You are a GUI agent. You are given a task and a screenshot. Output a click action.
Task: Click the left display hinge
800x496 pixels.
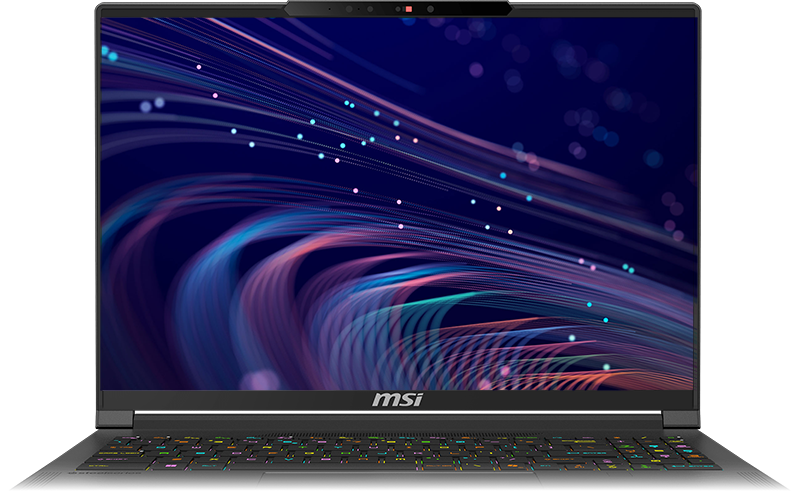(x=115, y=419)
